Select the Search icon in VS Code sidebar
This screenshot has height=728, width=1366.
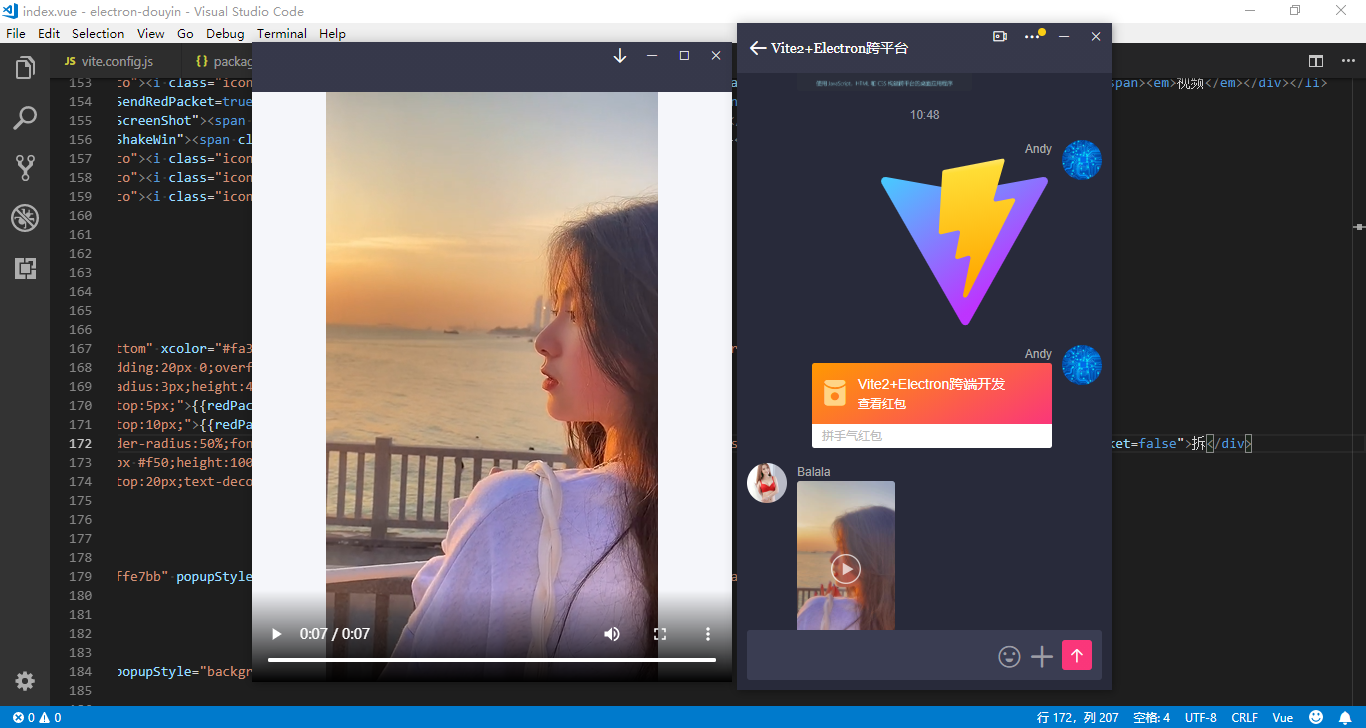click(25, 117)
